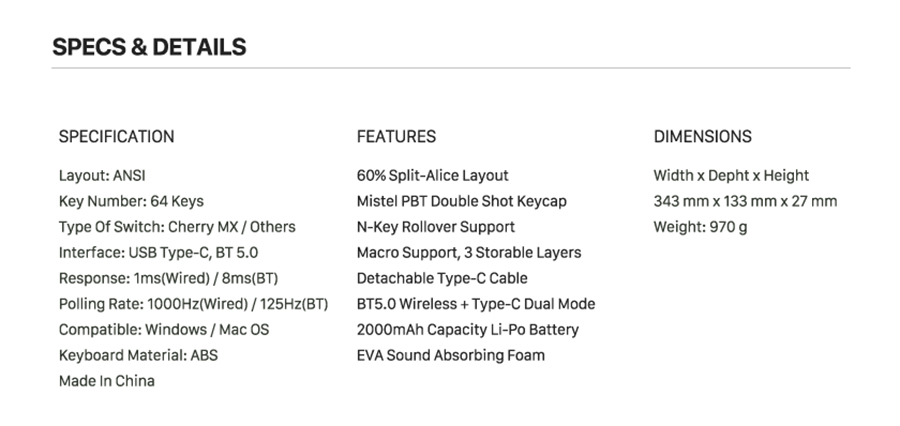The height and width of the screenshot is (426, 900).
Task: Select the SPECIFICATION column header
Action: click(x=117, y=137)
